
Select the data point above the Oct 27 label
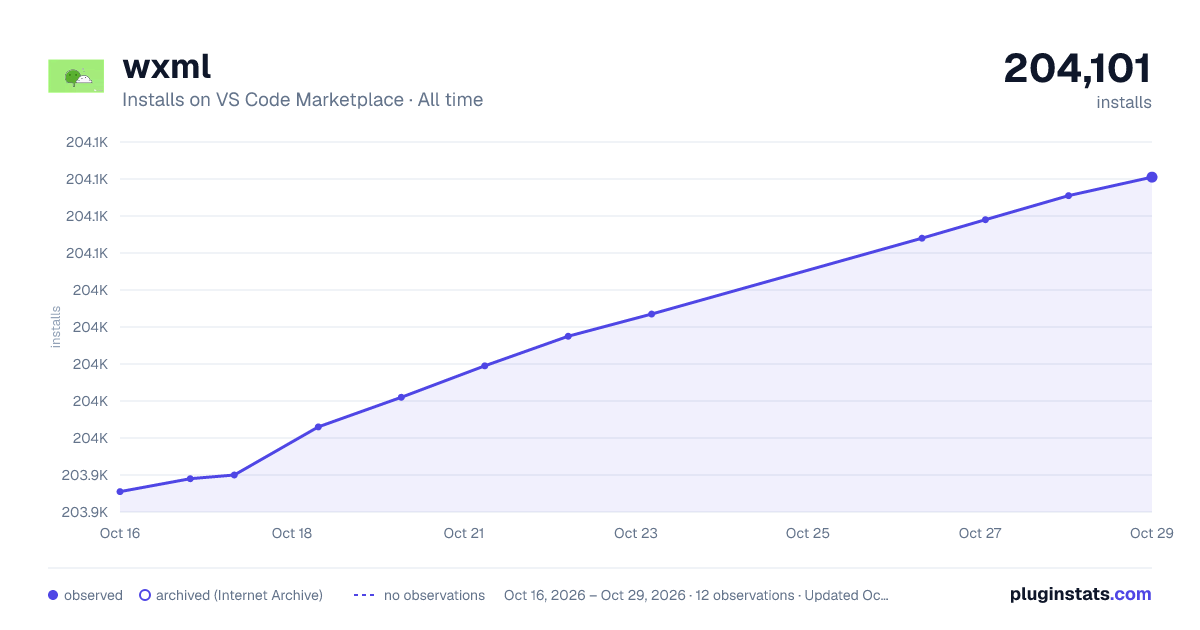(x=985, y=220)
